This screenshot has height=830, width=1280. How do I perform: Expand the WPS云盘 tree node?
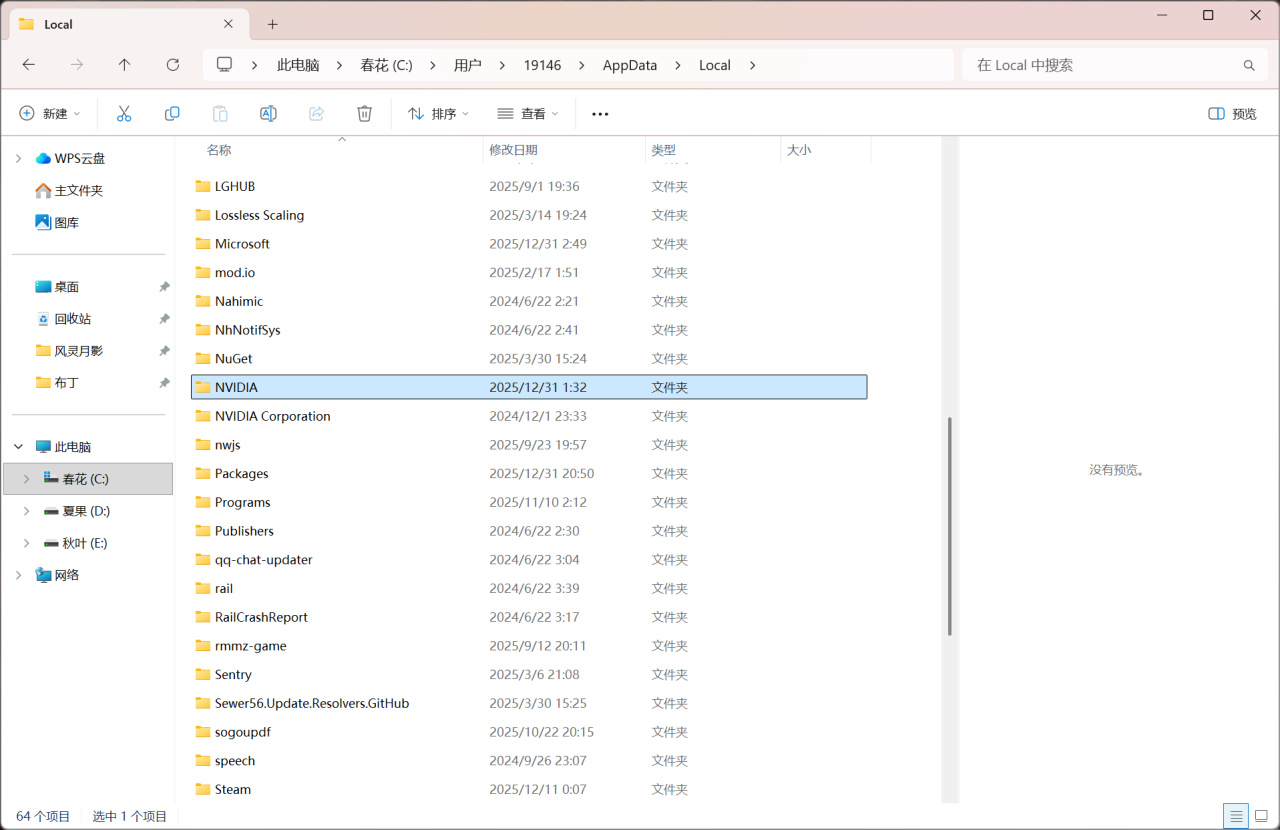[x=18, y=158]
